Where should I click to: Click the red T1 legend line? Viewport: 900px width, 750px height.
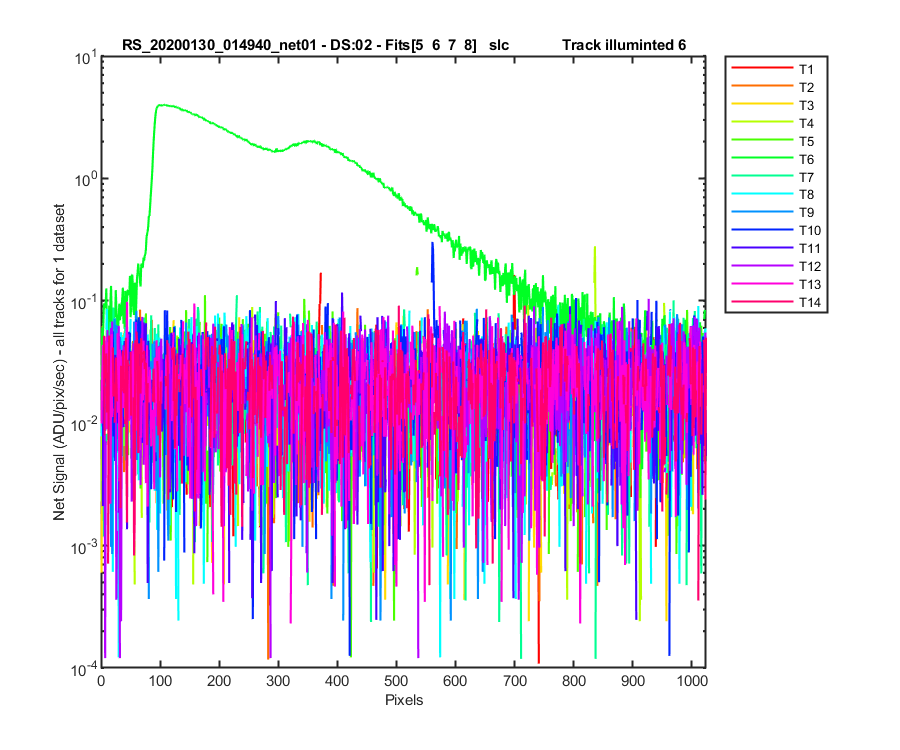click(762, 68)
